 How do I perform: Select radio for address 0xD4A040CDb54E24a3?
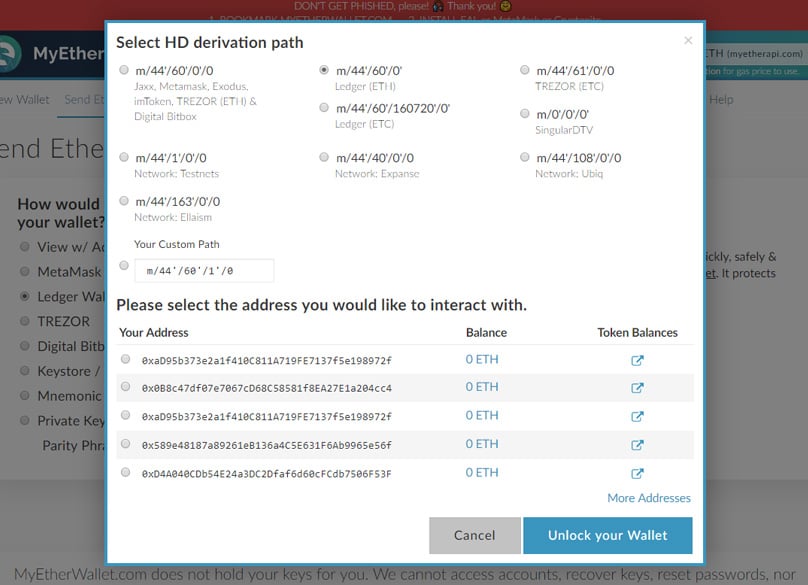[x=125, y=472]
